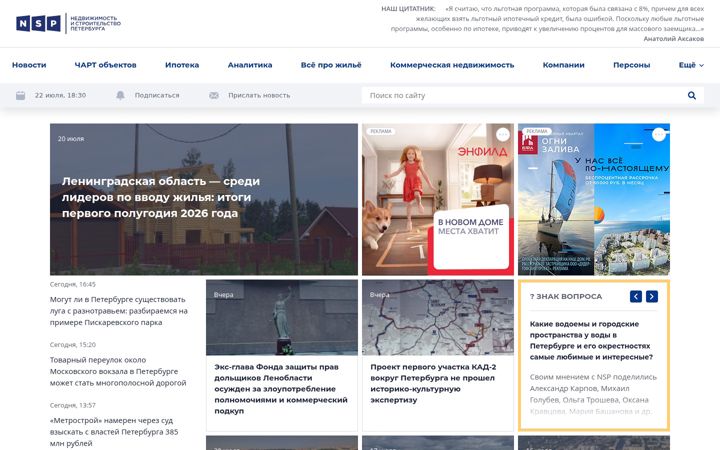Click the calendar icon beside the date
The image size is (720, 450).
tap(21, 96)
